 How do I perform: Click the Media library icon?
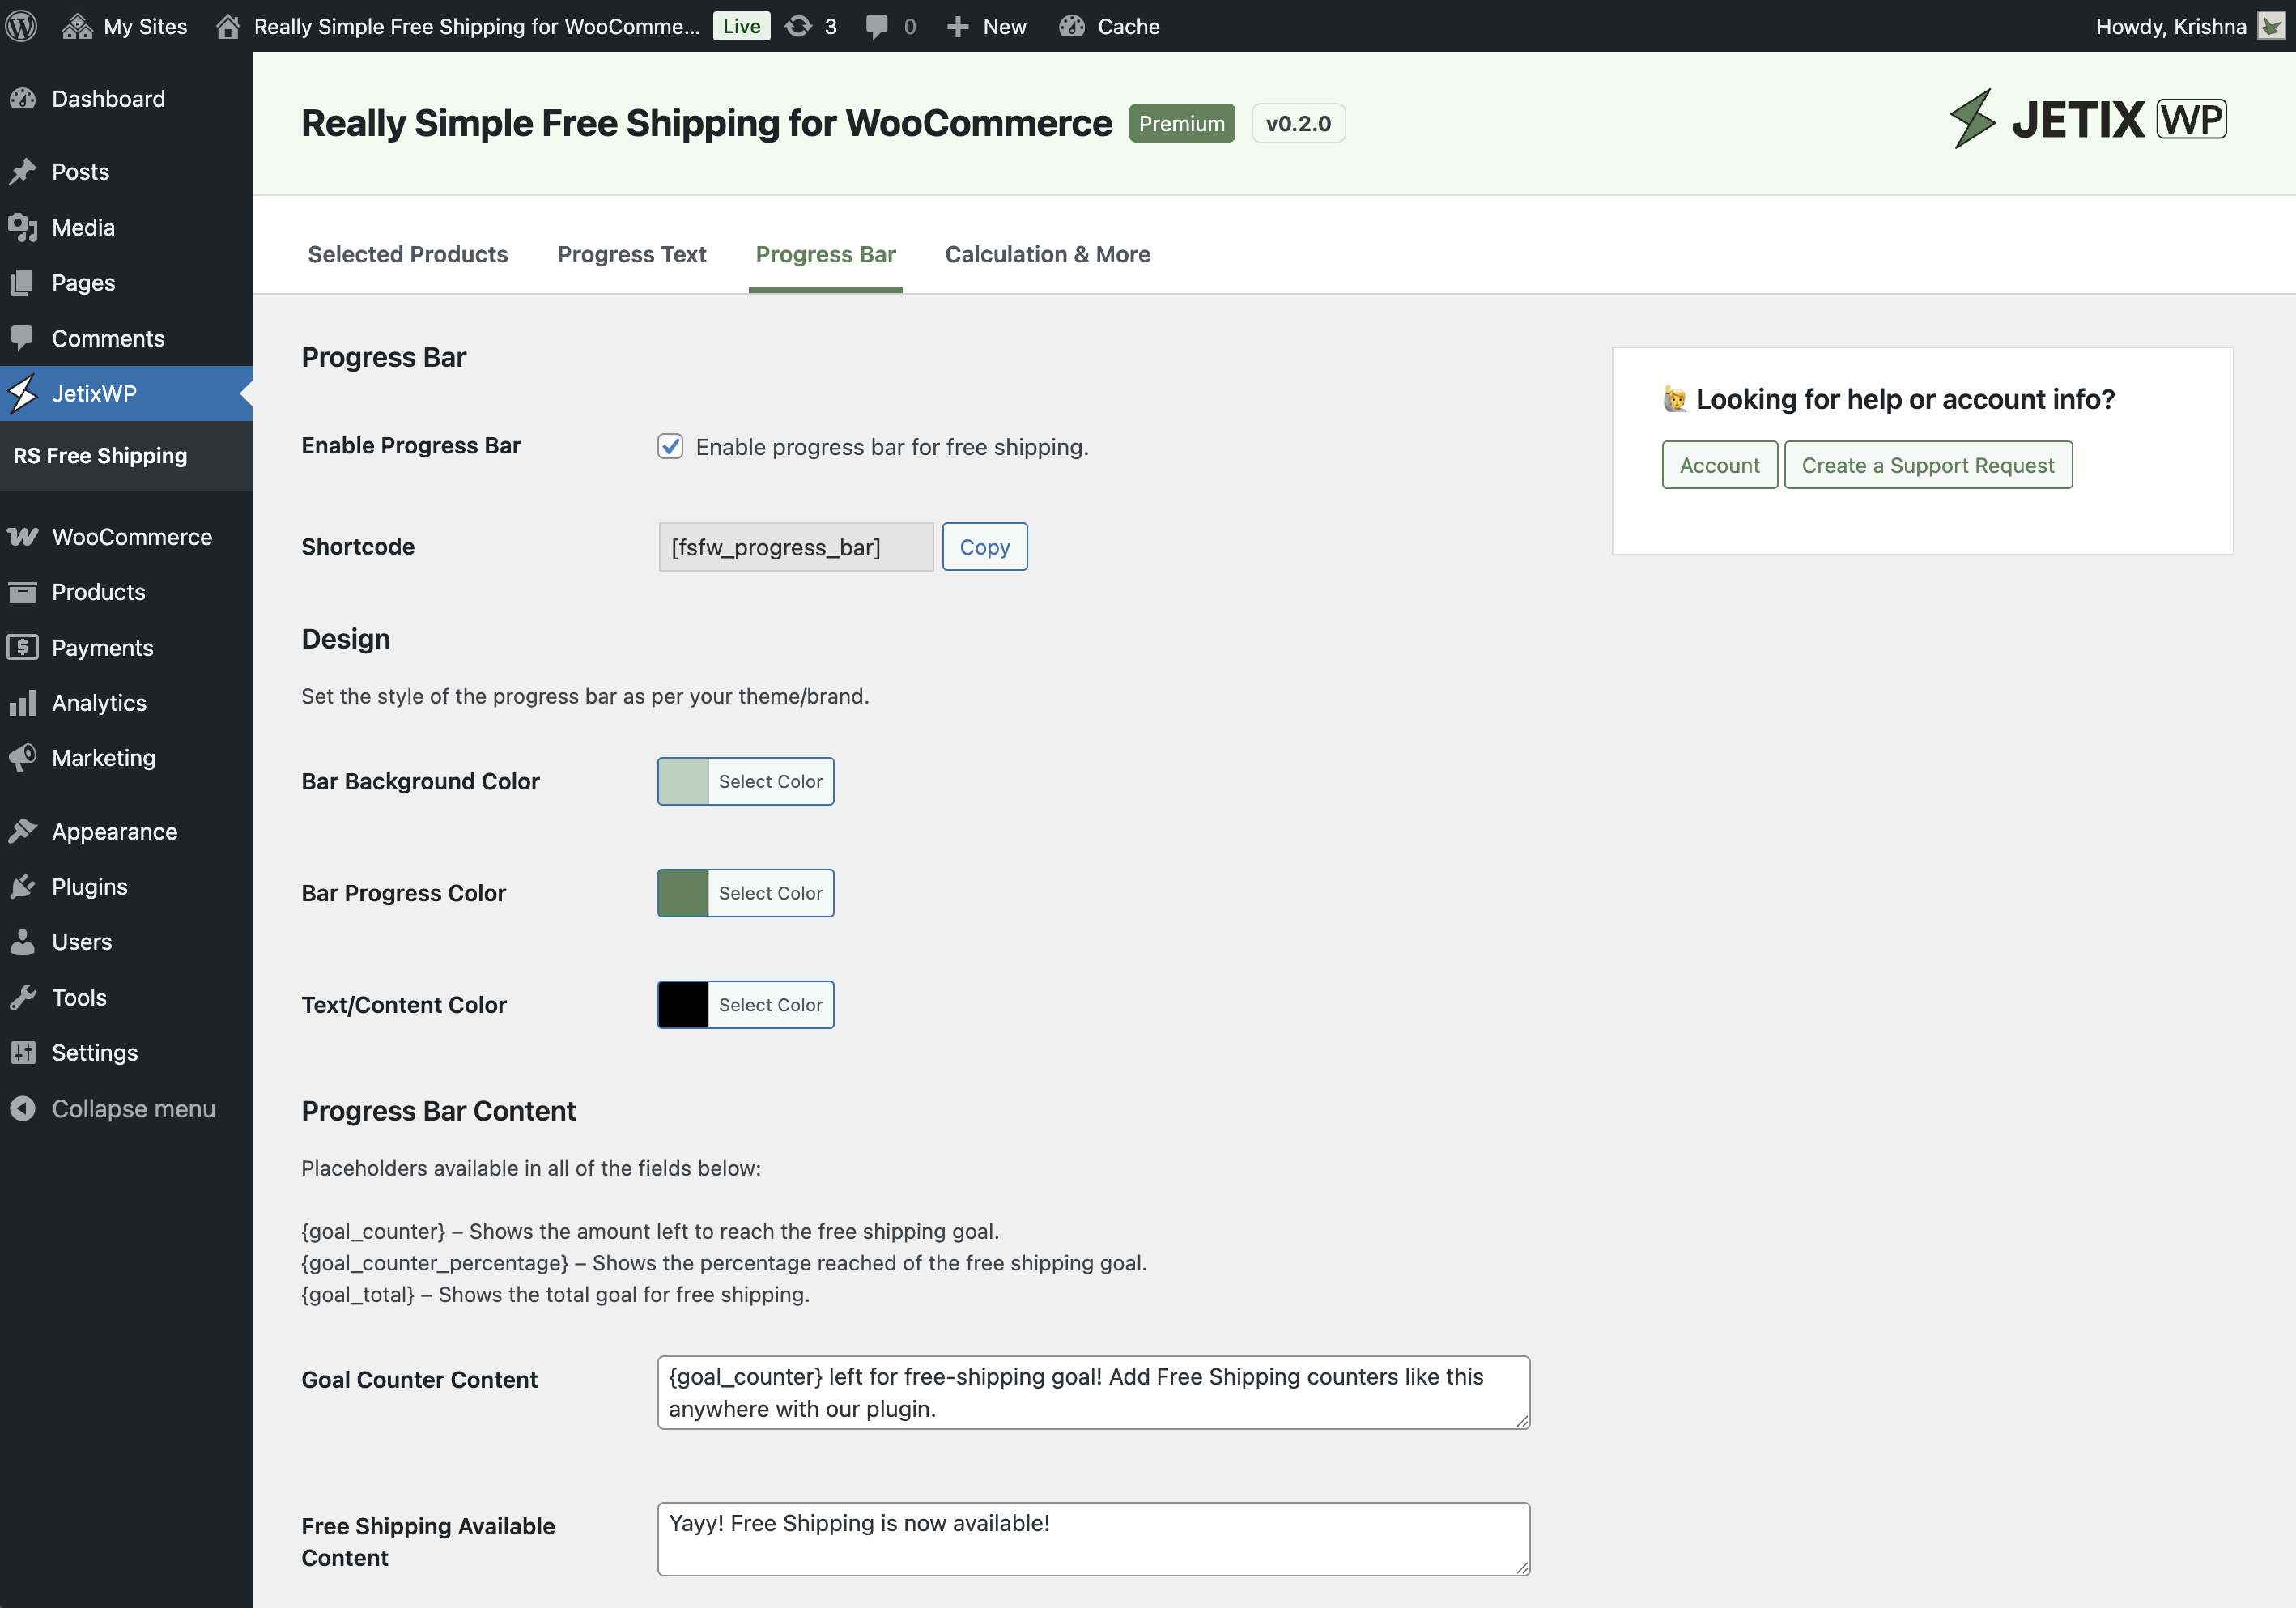point(23,228)
